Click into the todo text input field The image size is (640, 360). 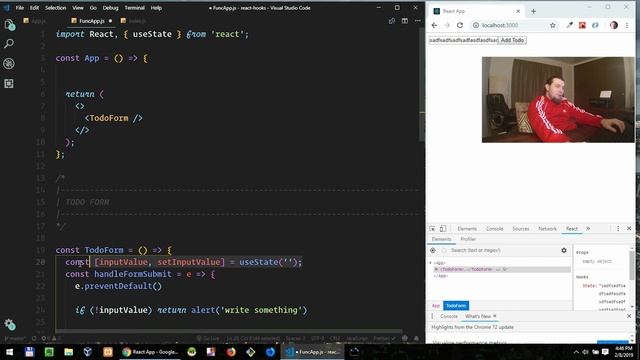tap(463, 40)
